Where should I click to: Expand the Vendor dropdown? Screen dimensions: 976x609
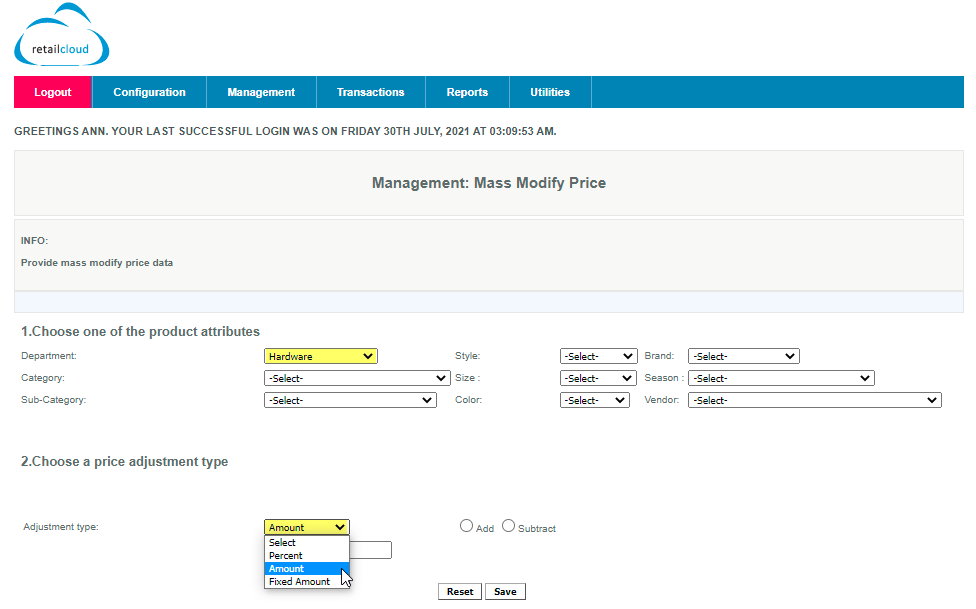coord(815,400)
